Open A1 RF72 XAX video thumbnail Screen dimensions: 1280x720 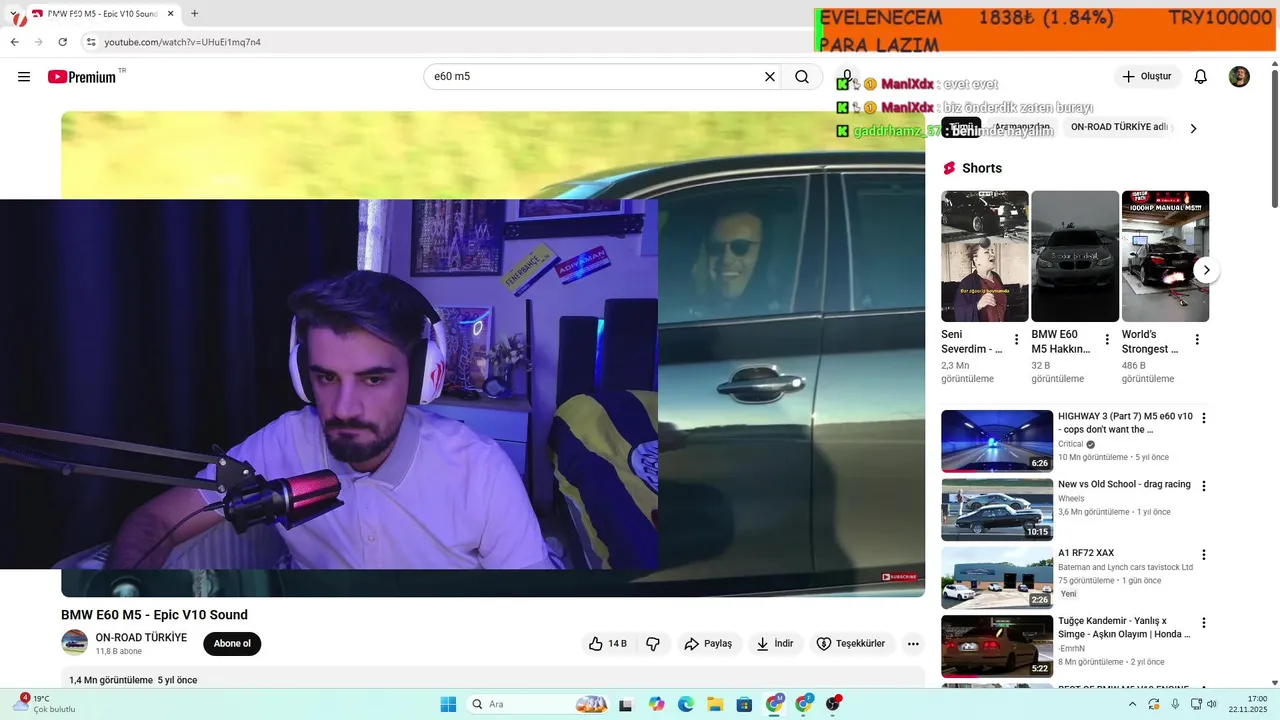tap(997, 578)
